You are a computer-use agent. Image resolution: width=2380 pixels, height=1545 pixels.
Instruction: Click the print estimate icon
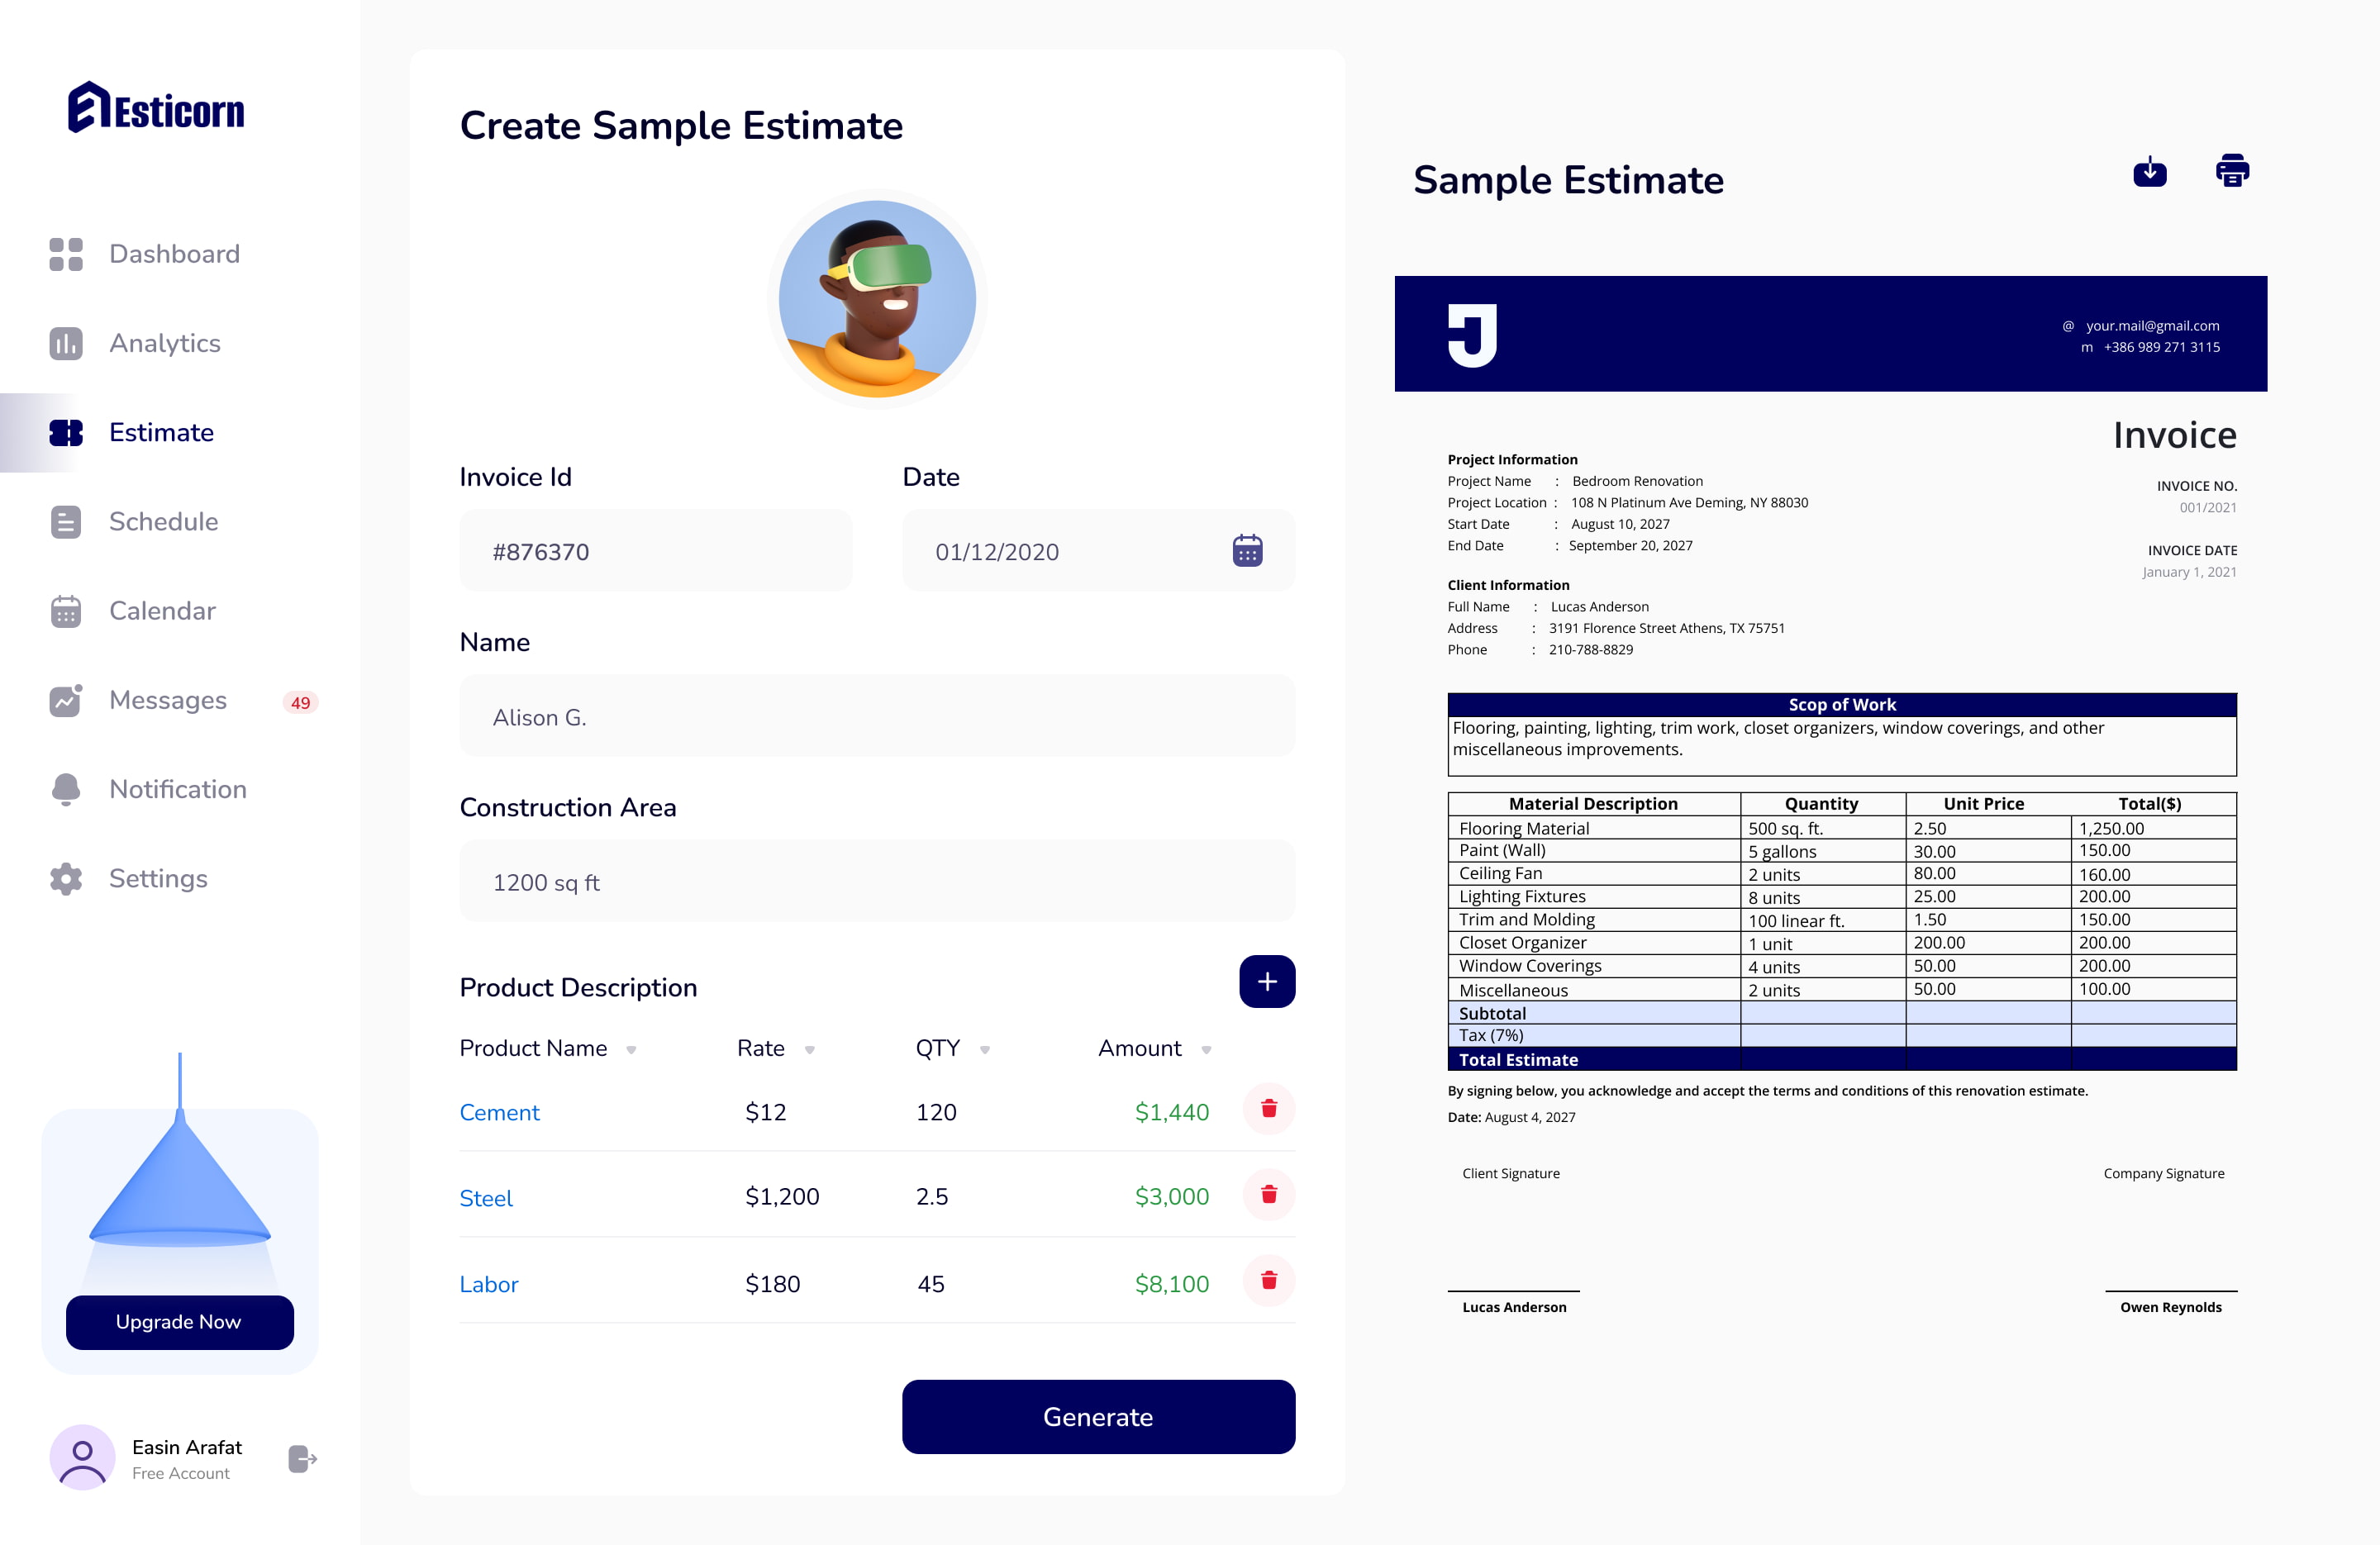2232,171
